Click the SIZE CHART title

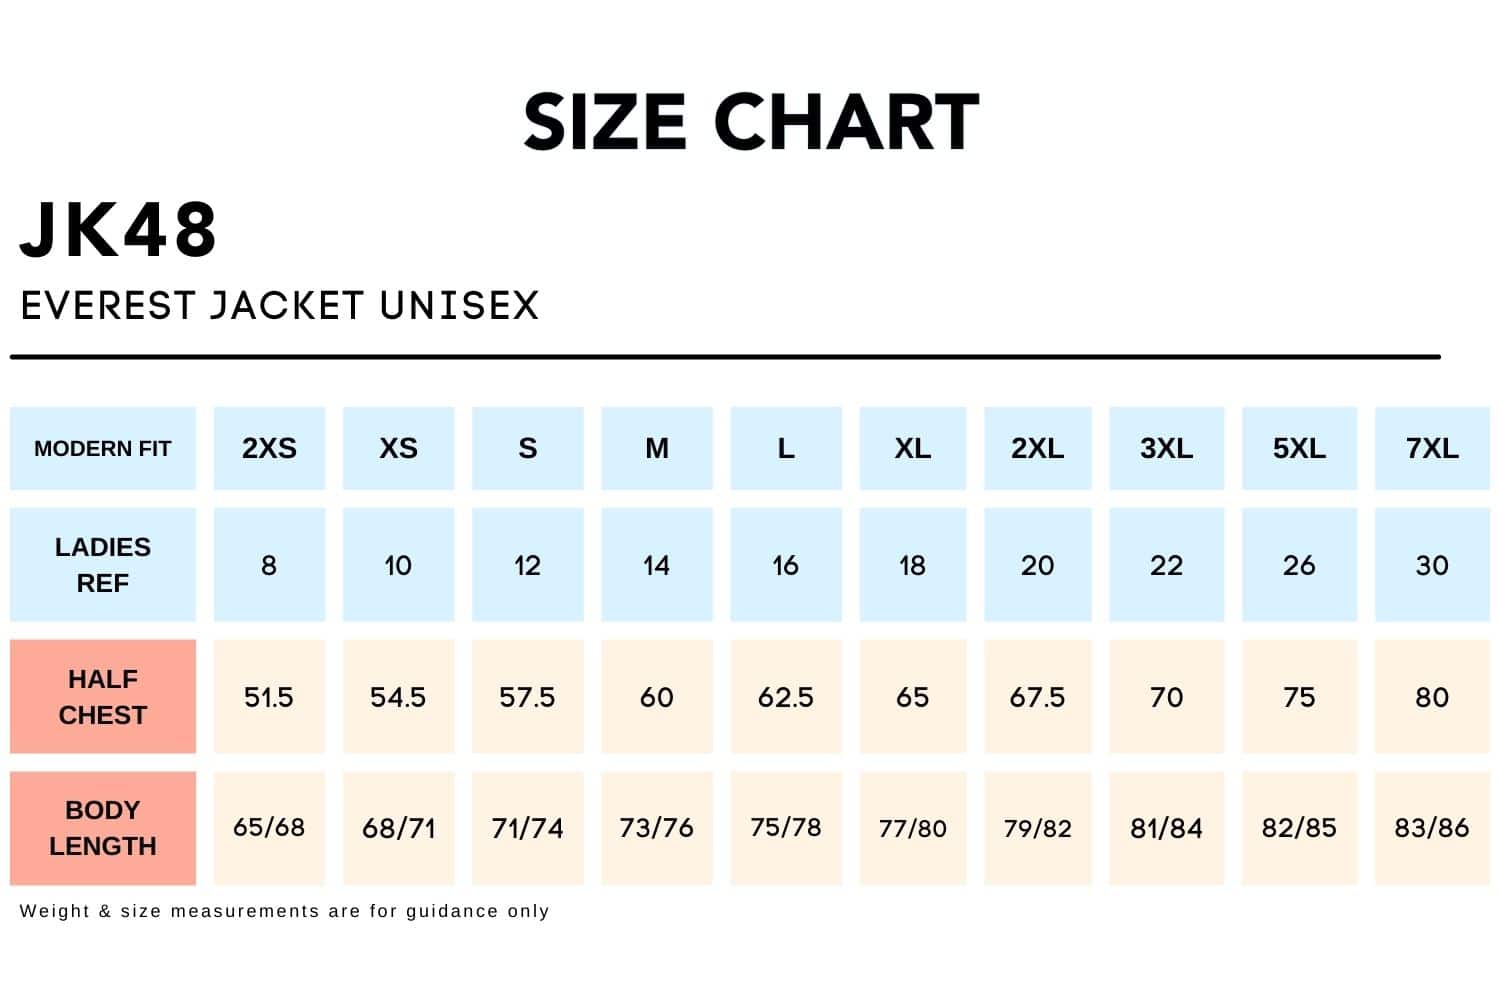pyautogui.click(x=751, y=122)
